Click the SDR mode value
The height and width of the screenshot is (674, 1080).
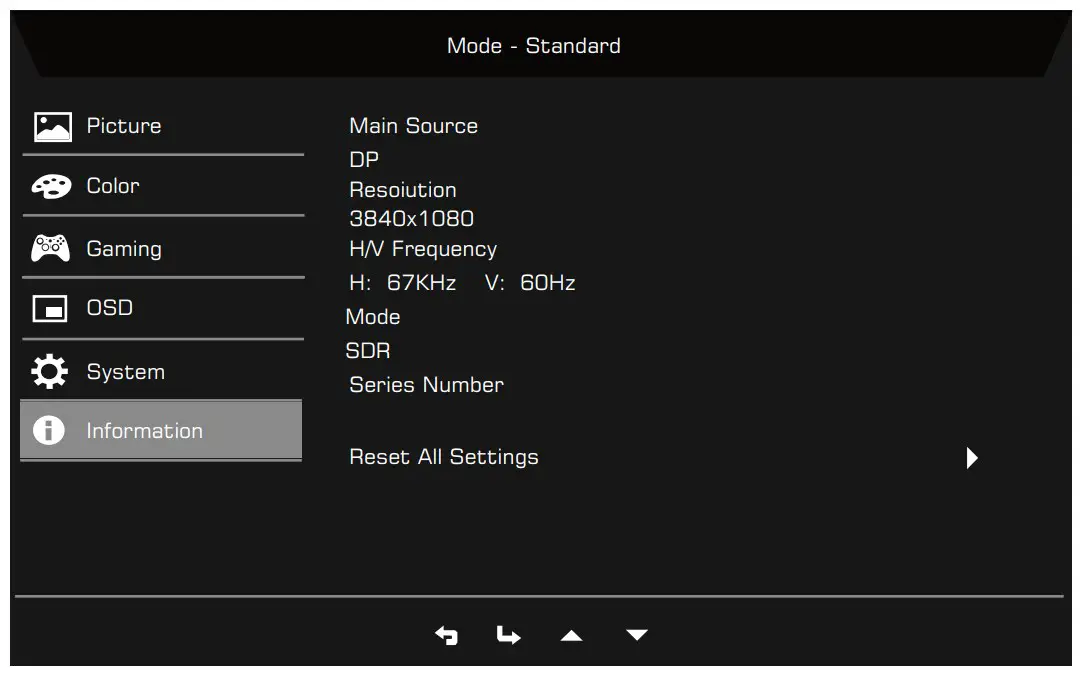368,351
